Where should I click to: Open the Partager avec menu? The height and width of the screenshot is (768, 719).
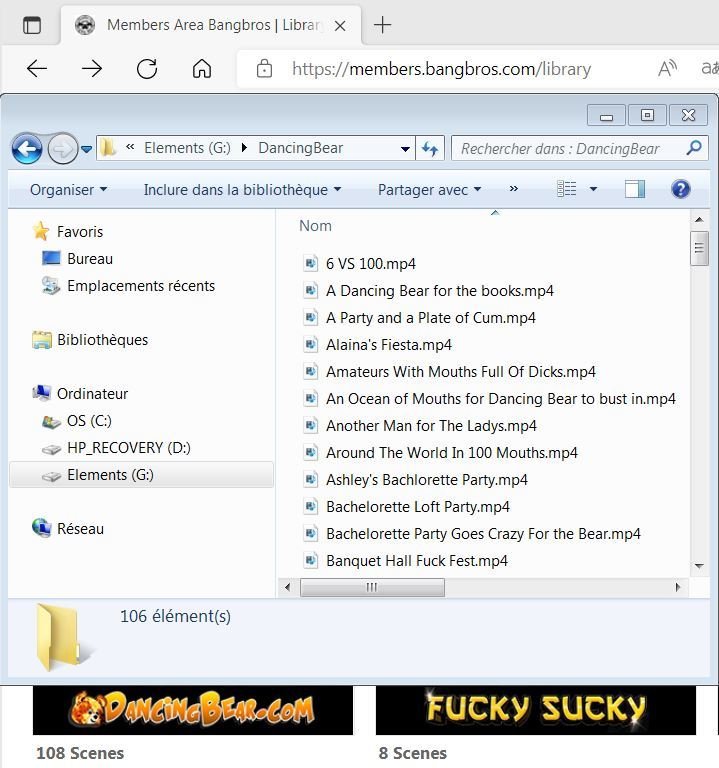click(x=430, y=190)
